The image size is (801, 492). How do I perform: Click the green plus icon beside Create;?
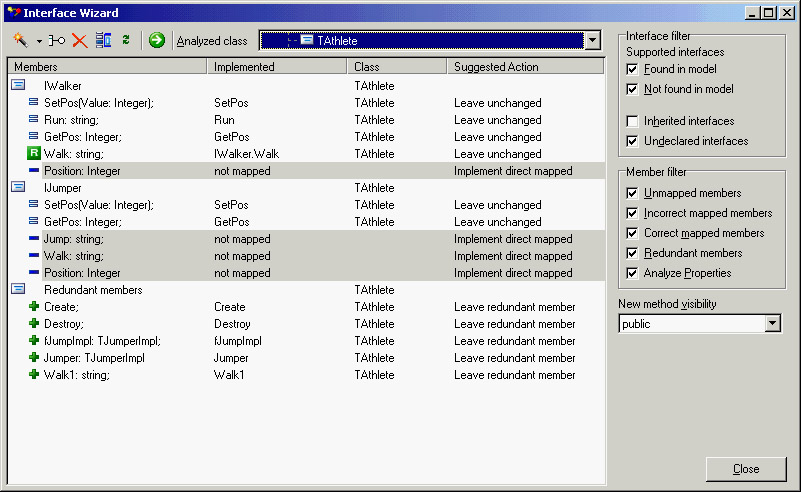33,307
